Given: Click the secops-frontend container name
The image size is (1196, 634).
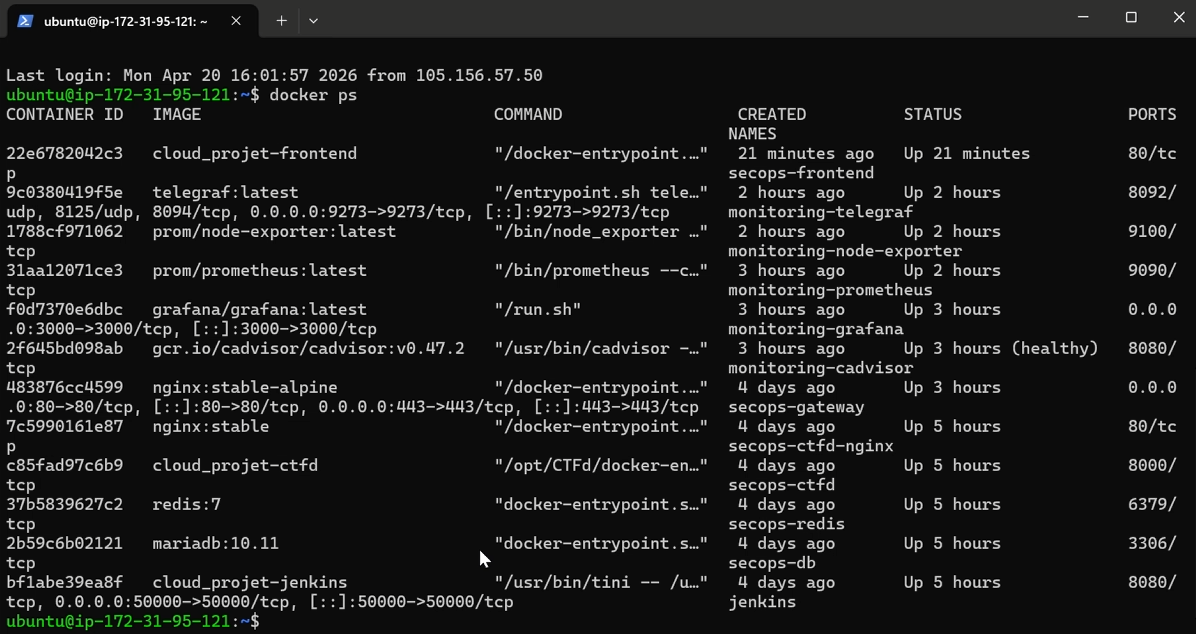Looking at the screenshot, I should tap(801, 173).
